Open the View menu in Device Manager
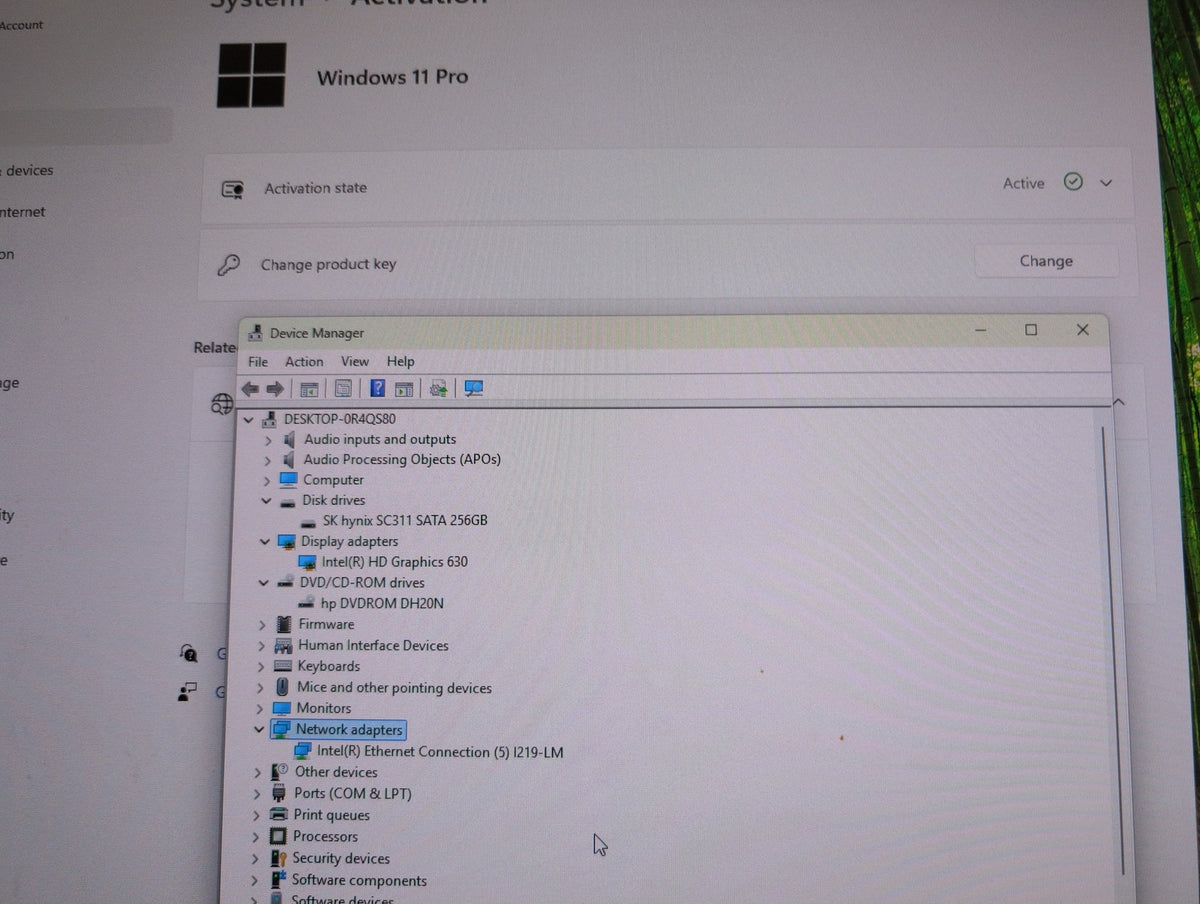Image resolution: width=1200 pixels, height=904 pixels. (x=355, y=362)
